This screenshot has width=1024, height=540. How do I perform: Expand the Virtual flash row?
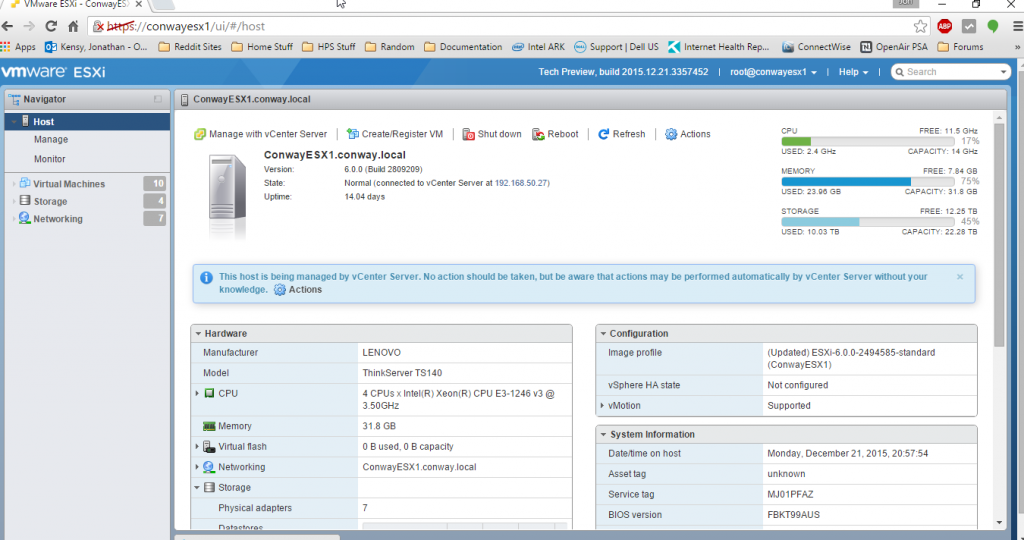pyautogui.click(x=197, y=447)
